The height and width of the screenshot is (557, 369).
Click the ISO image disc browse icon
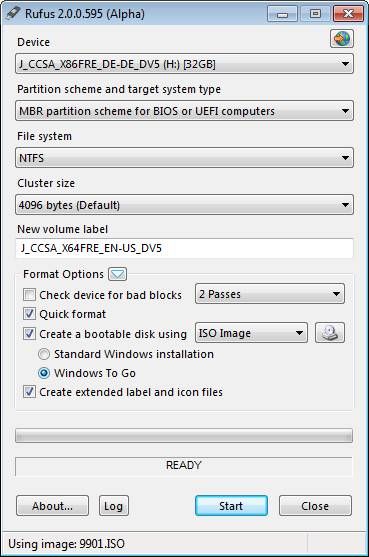pyautogui.click(x=330, y=333)
